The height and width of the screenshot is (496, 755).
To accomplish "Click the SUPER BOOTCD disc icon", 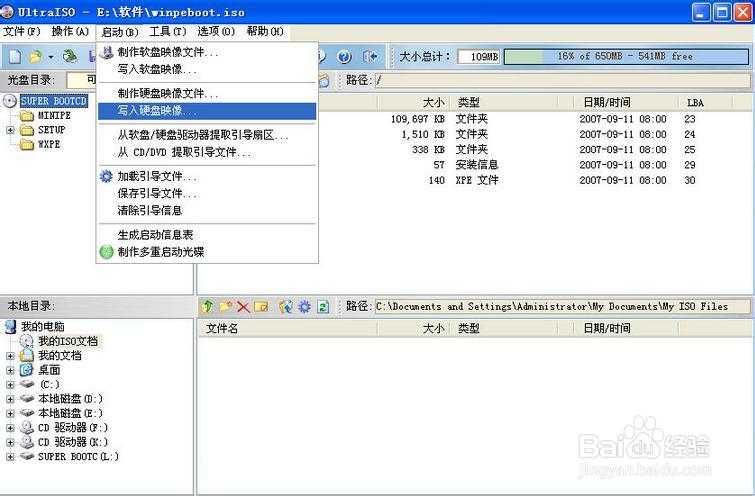I will tap(10, 101).
